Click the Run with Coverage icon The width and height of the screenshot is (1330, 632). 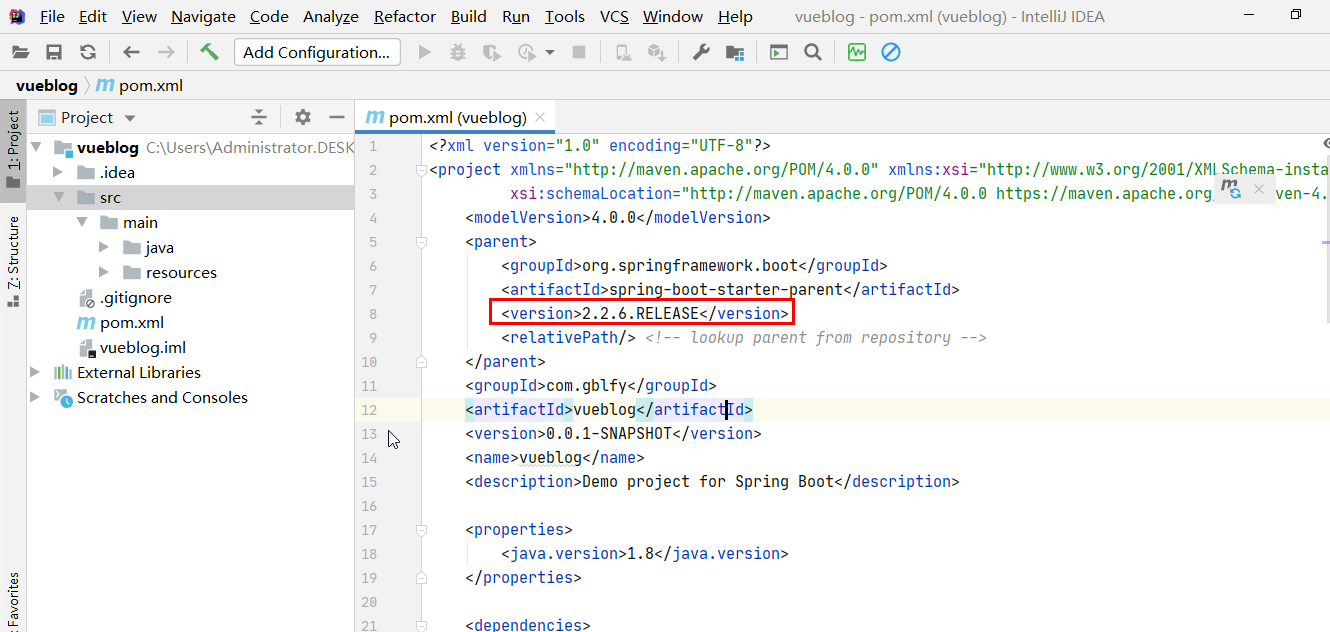[491, 52]
